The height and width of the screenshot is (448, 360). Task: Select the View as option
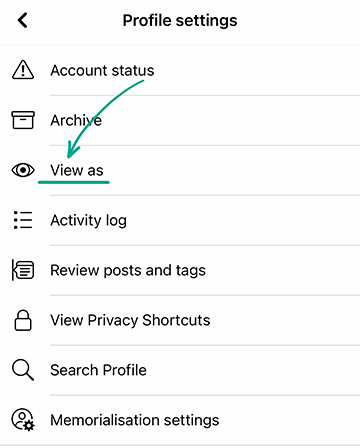click(180, 170)
